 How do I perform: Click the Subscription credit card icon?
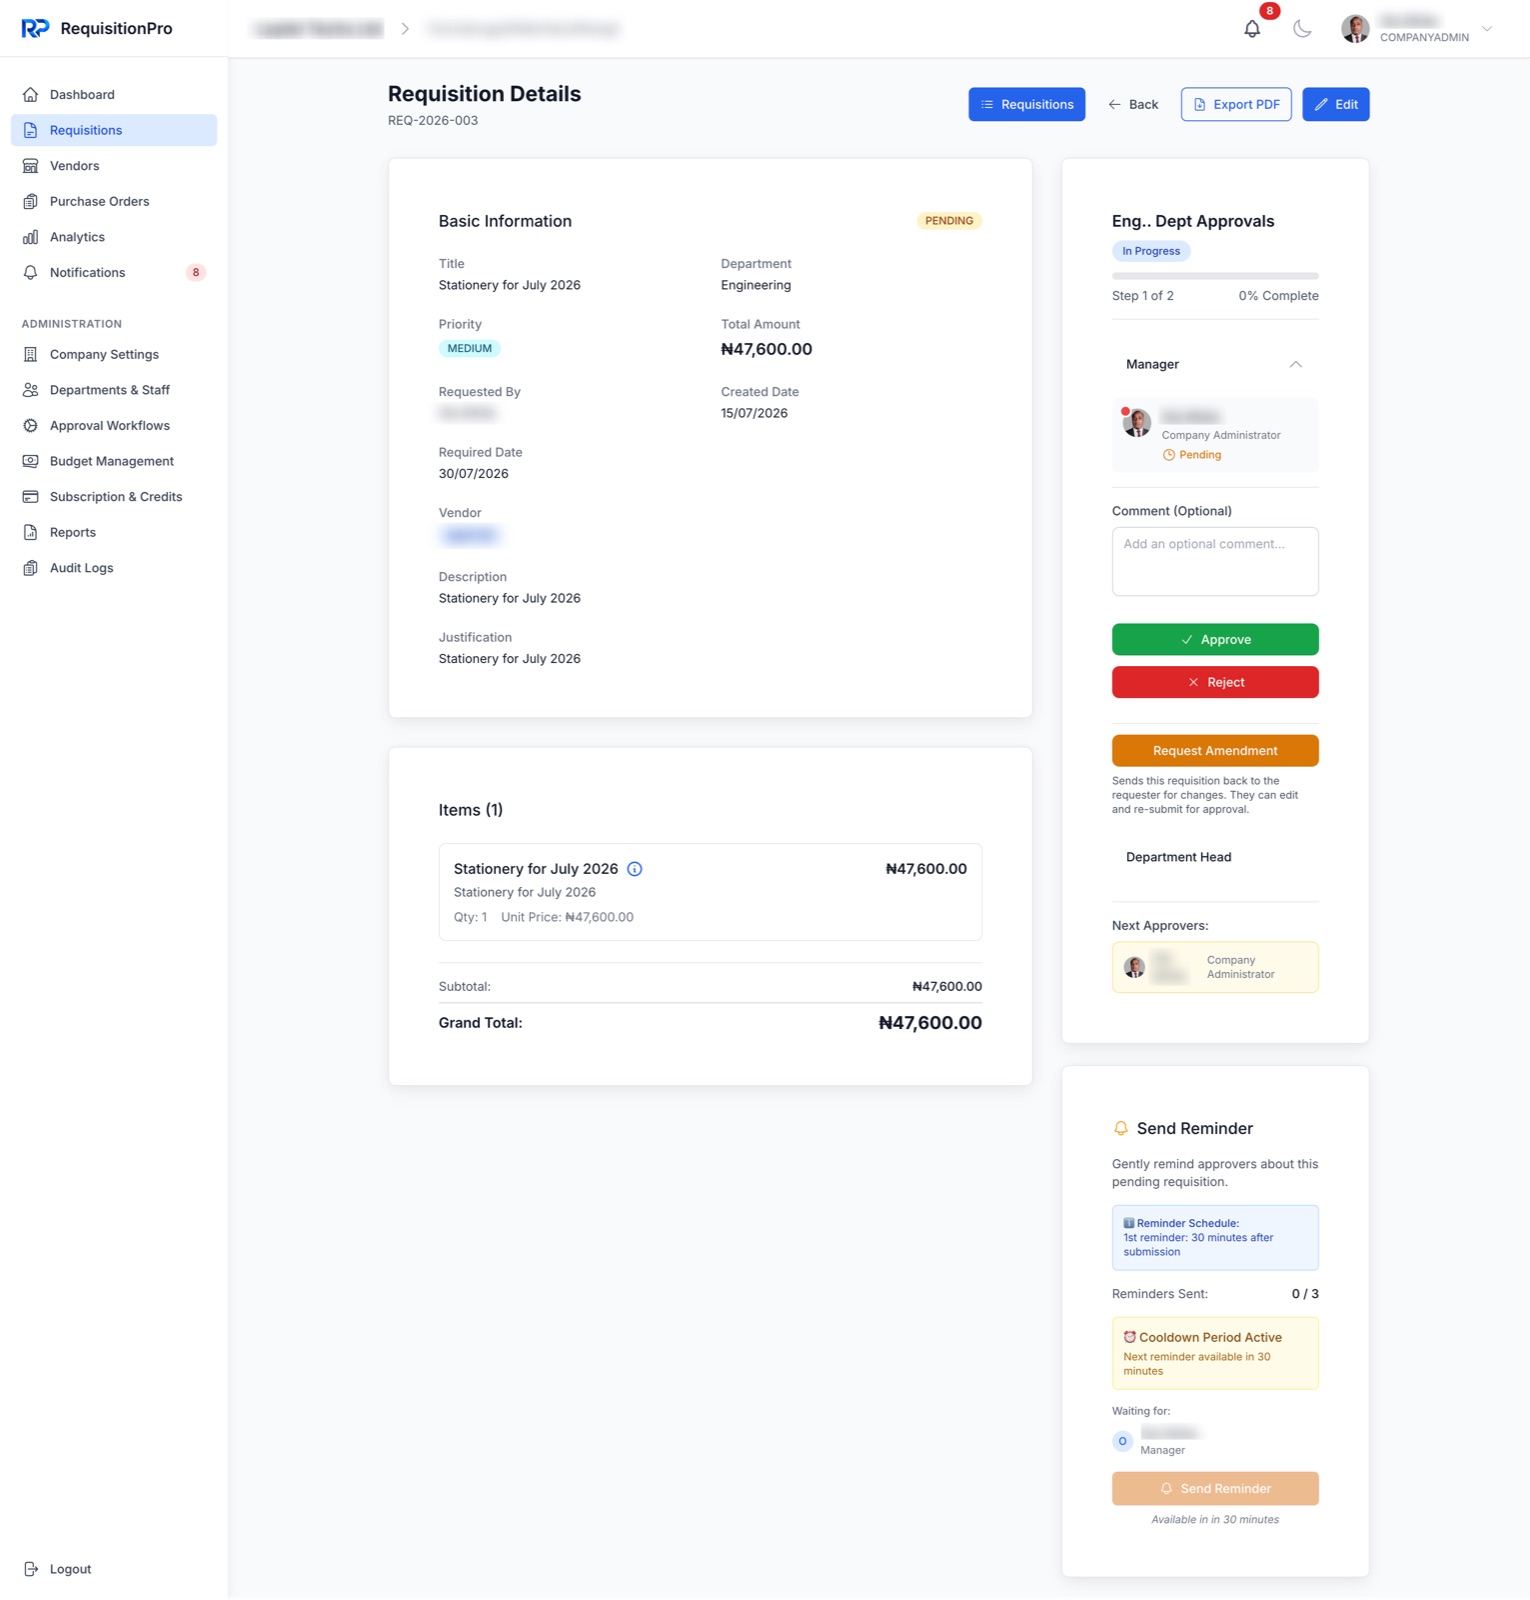click(x=31, y=497)
